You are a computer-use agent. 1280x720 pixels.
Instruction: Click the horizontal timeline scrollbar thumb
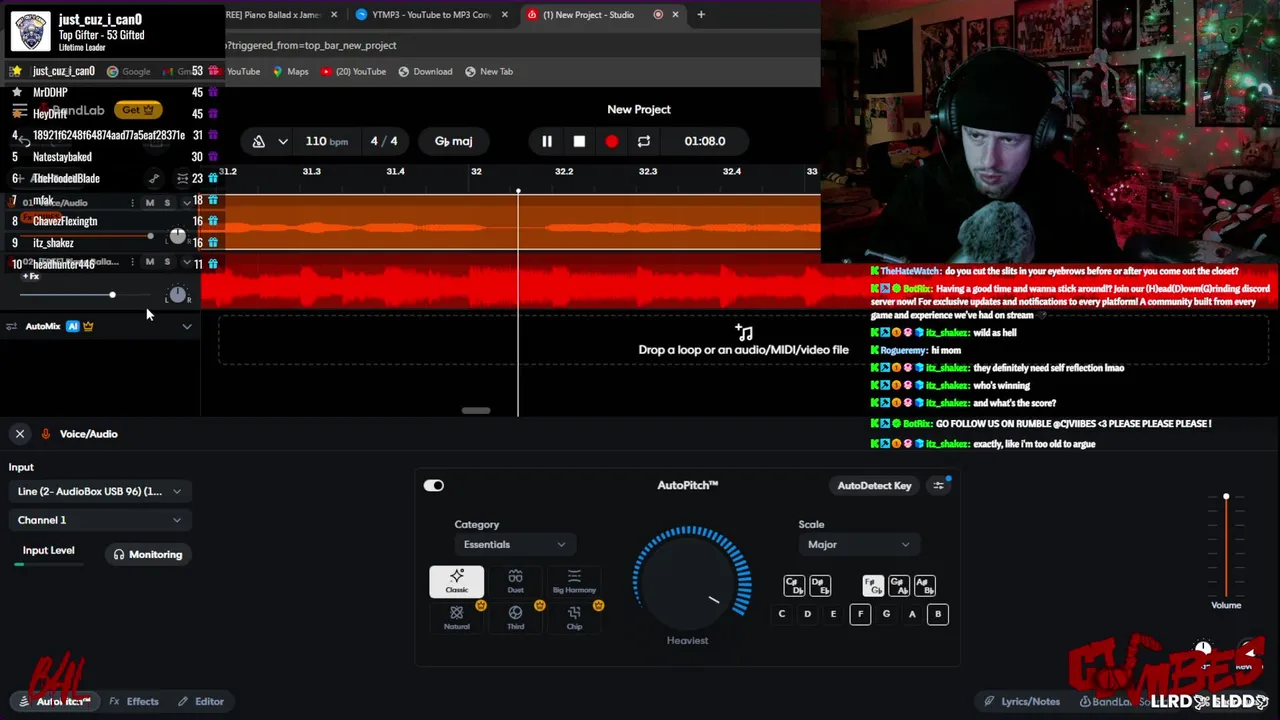point(476,410)
